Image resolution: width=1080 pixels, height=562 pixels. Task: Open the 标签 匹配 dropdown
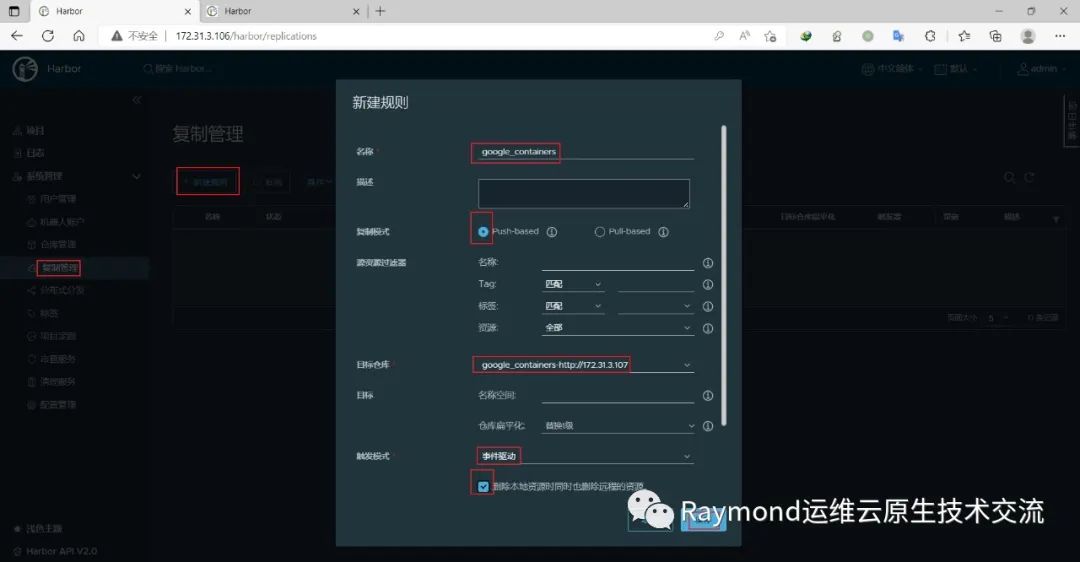click(573, 306)
